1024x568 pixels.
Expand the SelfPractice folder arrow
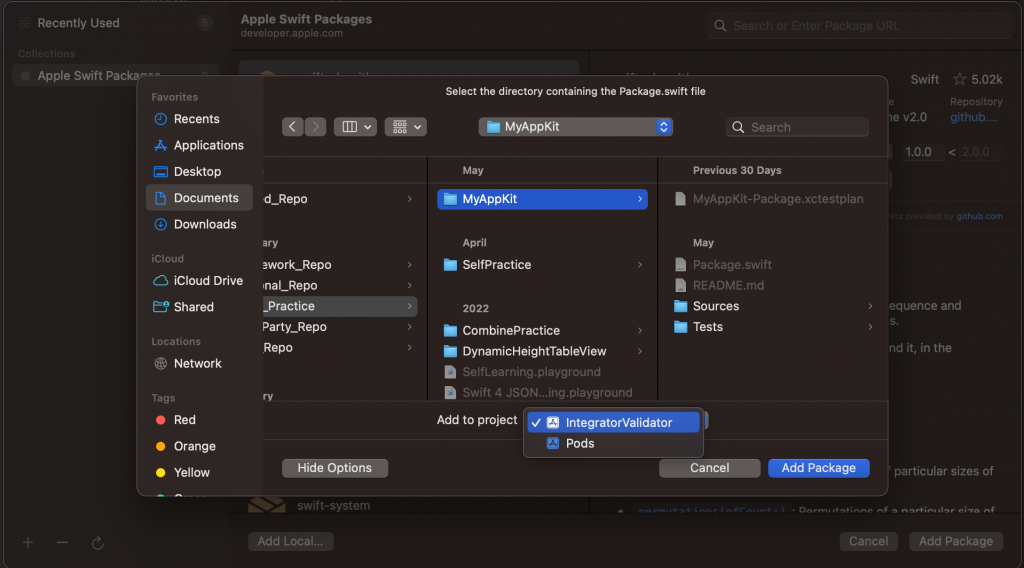click(640, 264)
